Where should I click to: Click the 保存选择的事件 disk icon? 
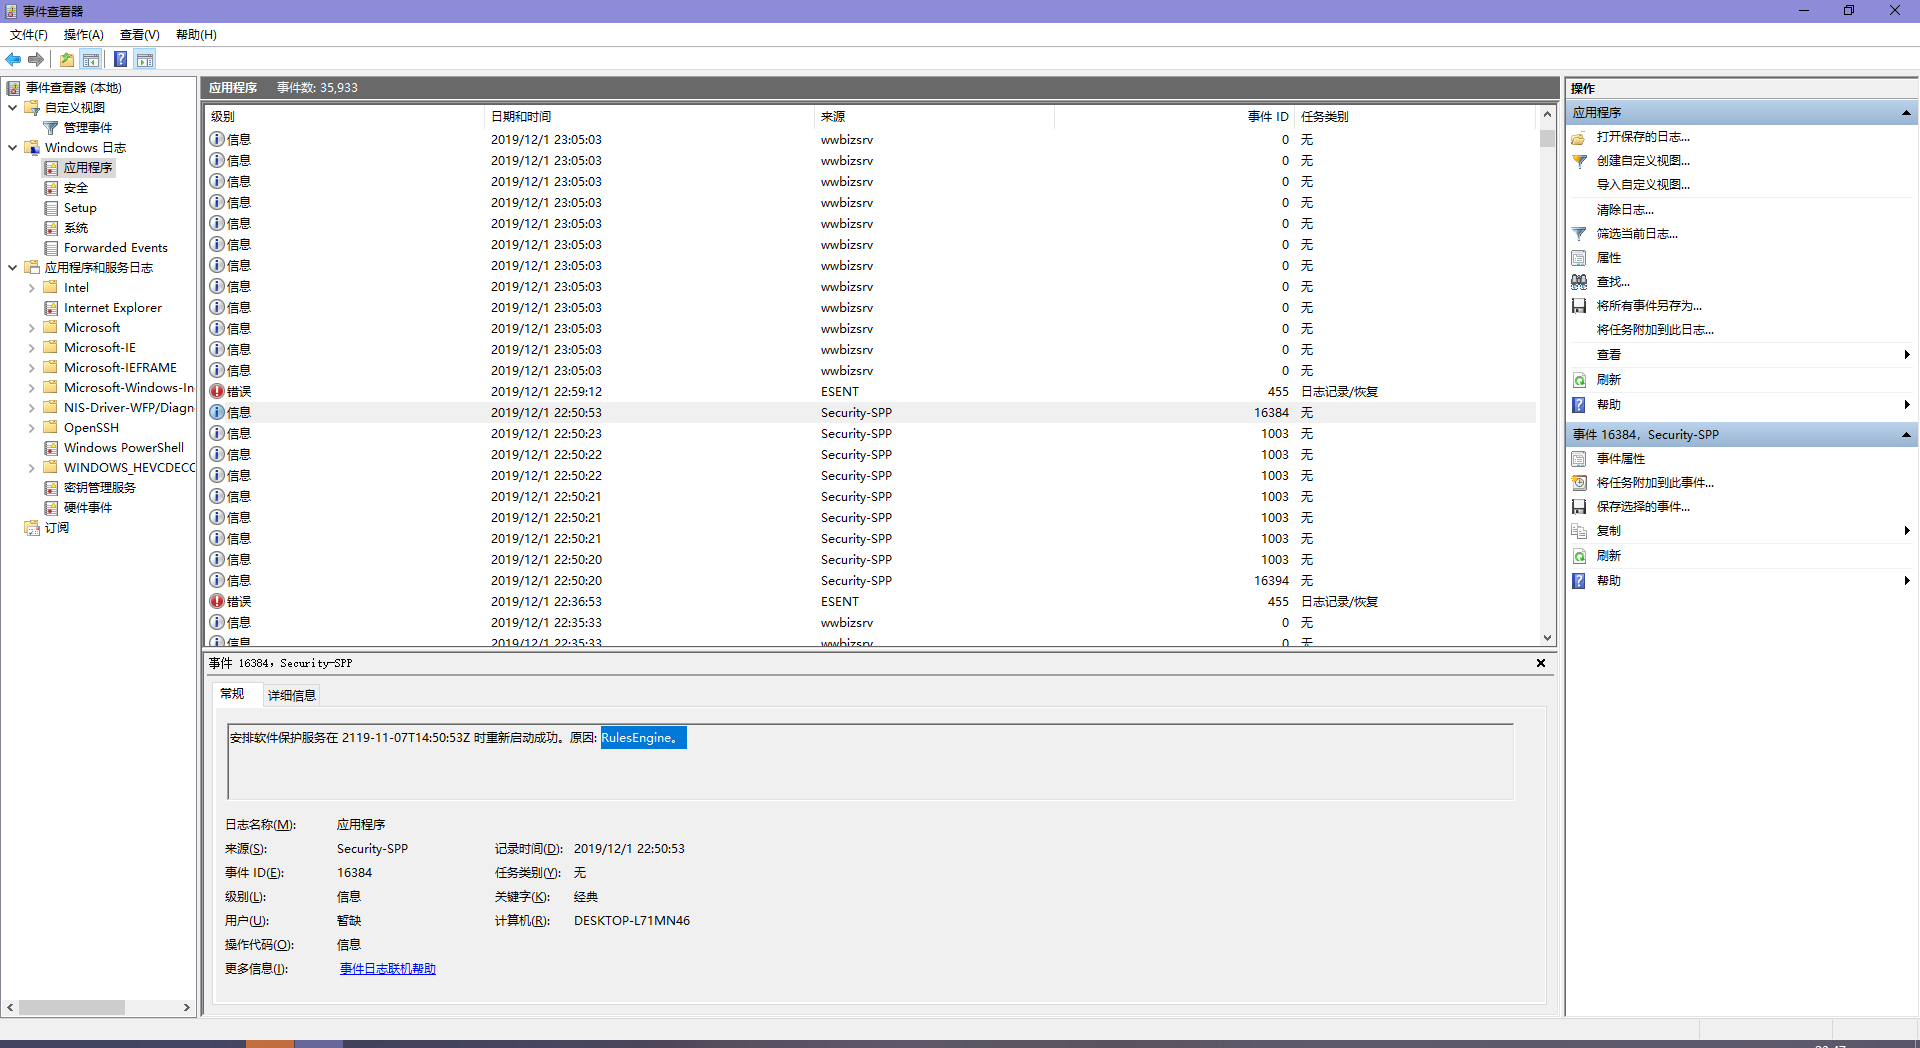click(1579, 507)
